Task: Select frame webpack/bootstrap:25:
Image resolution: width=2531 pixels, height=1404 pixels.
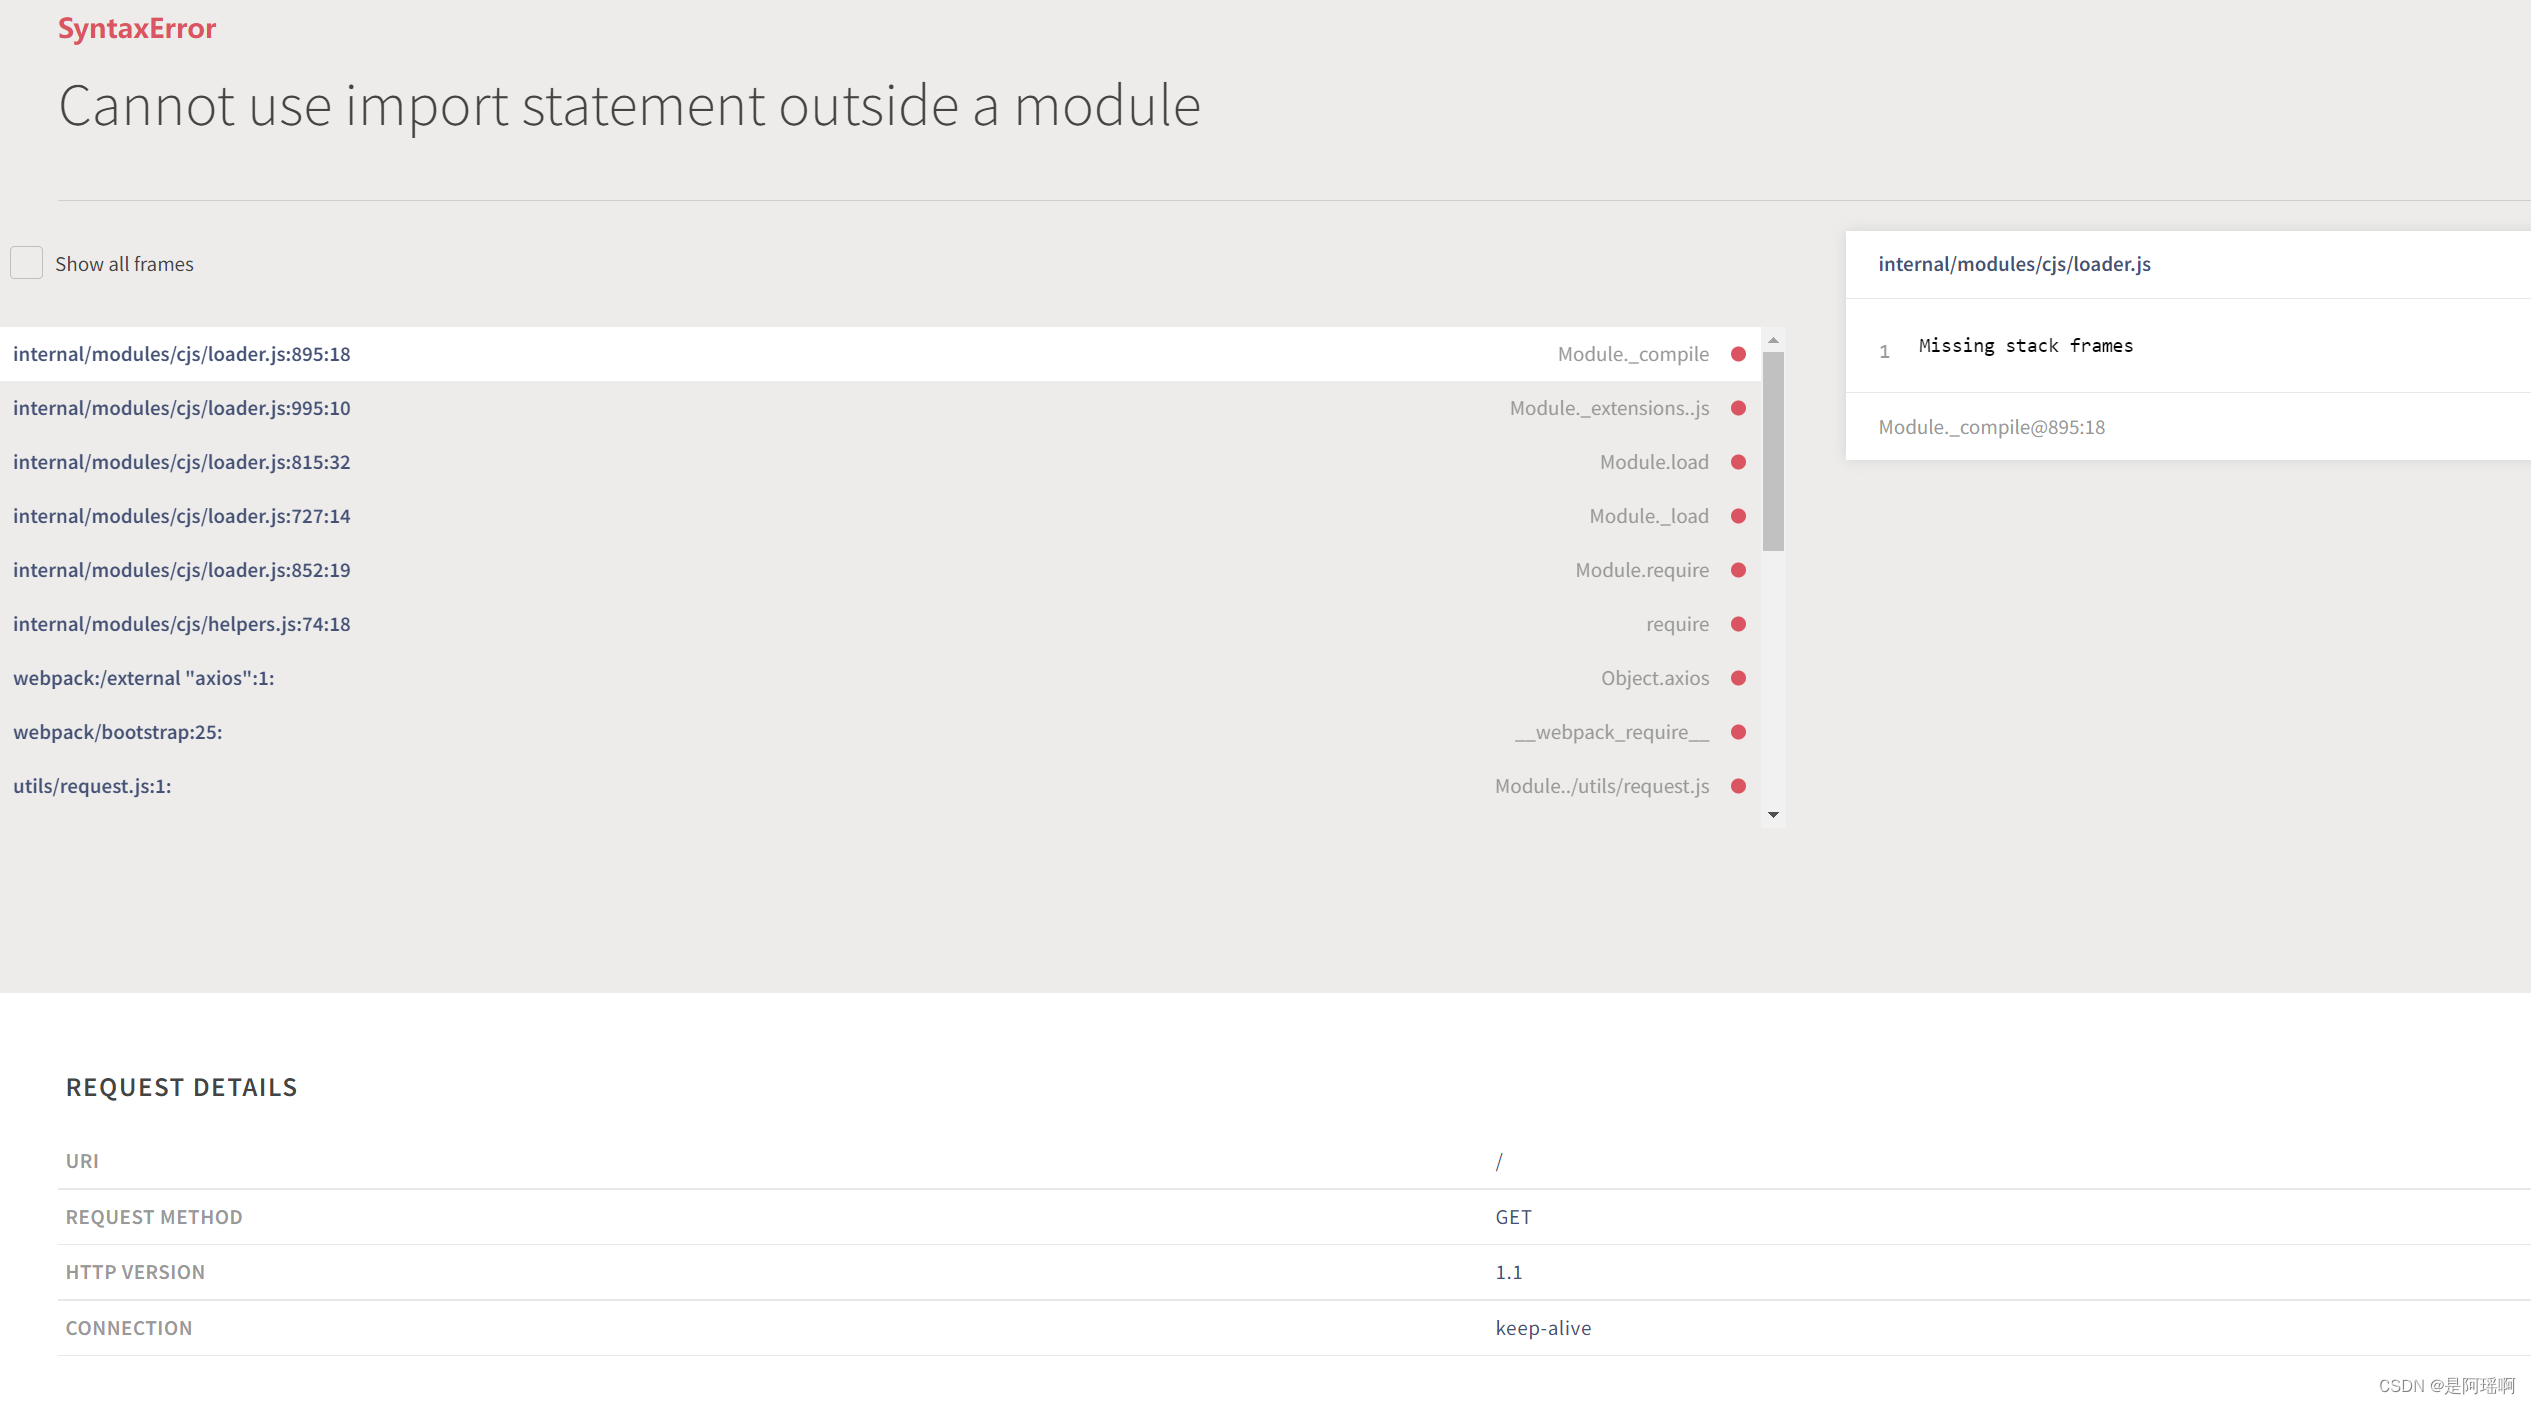Action: click(880, 732)
